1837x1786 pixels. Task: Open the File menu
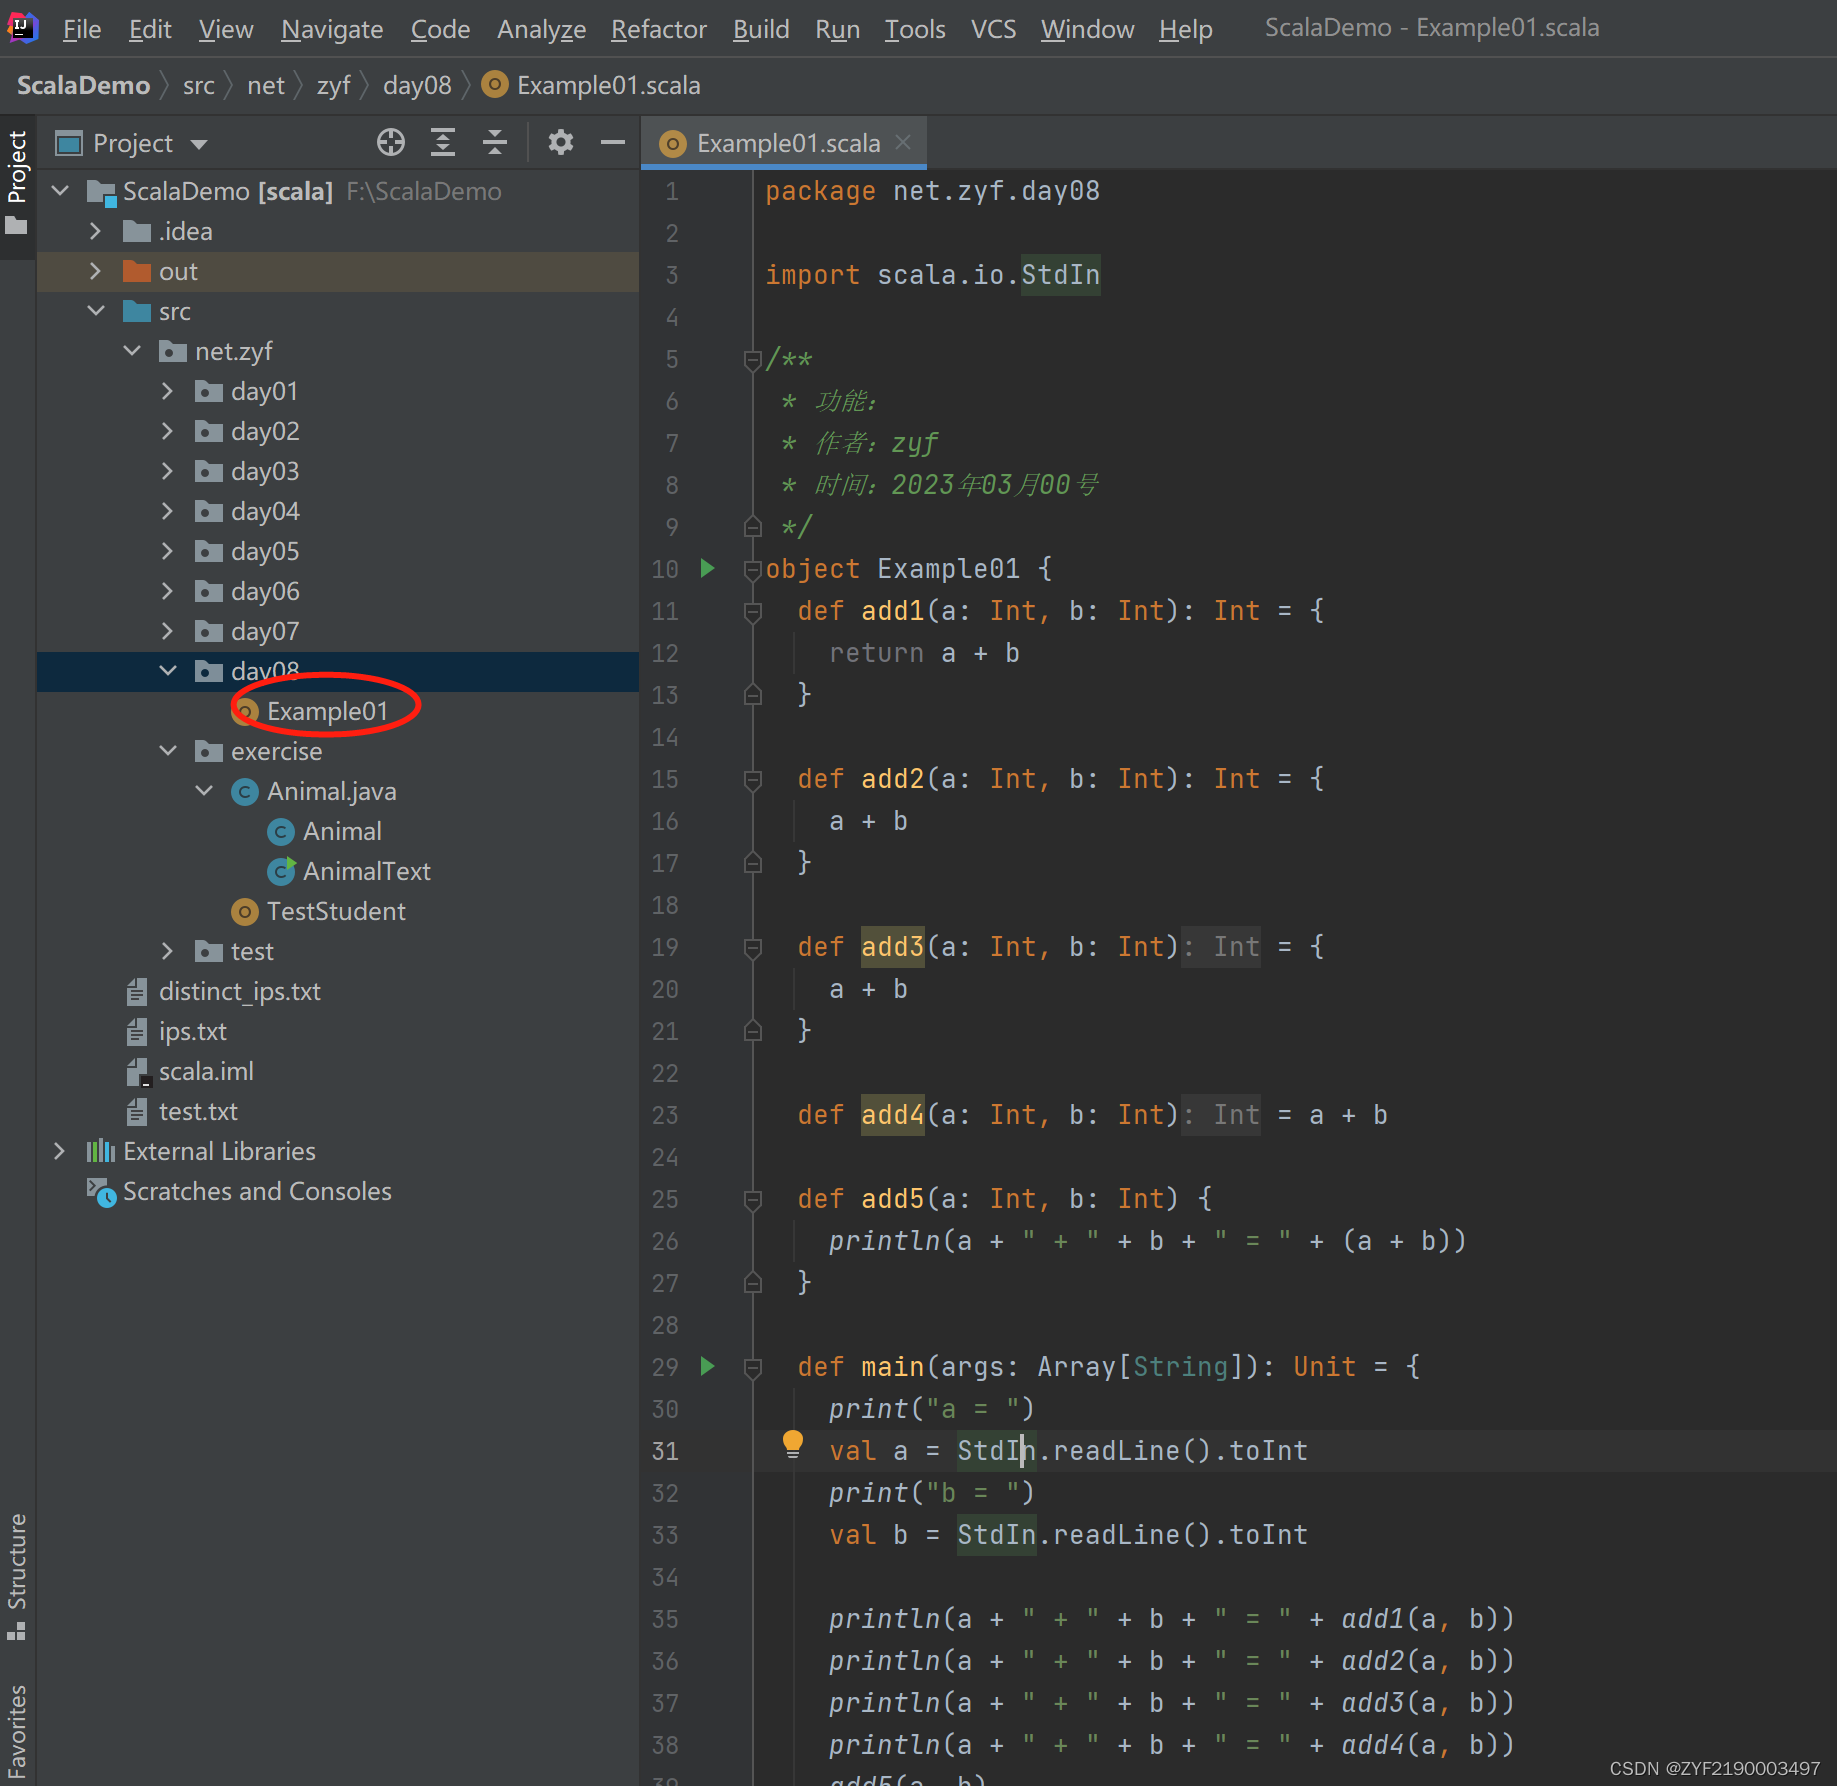point(81,29)
